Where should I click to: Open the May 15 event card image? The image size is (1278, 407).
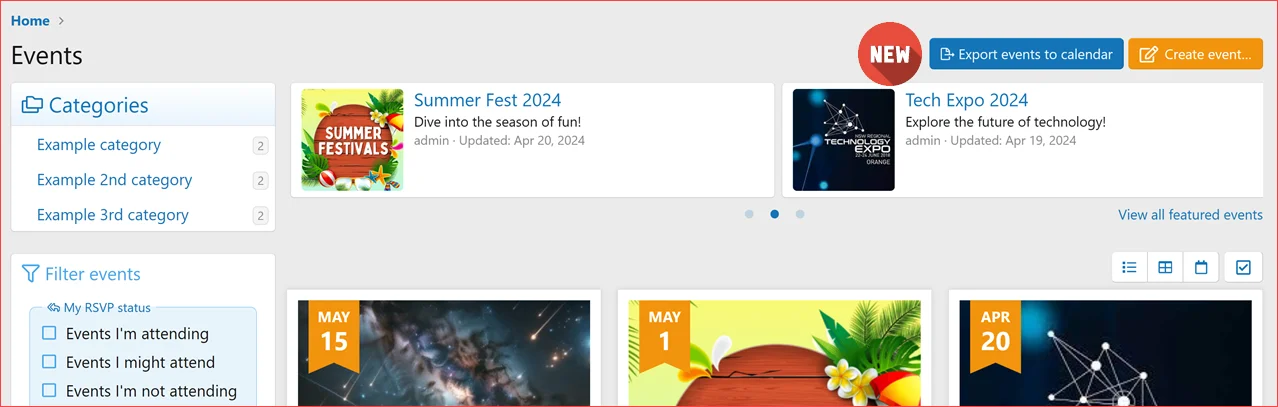(x=444, y=353)
